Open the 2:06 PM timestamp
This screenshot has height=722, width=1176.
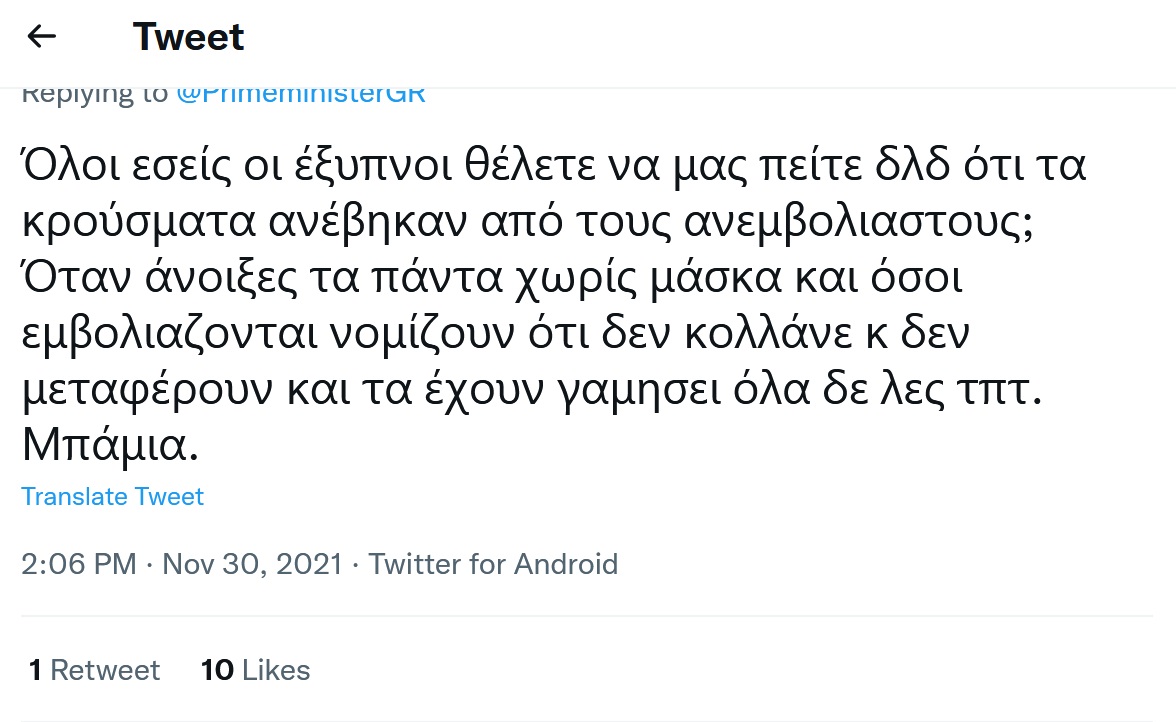[x=78, y=564]
